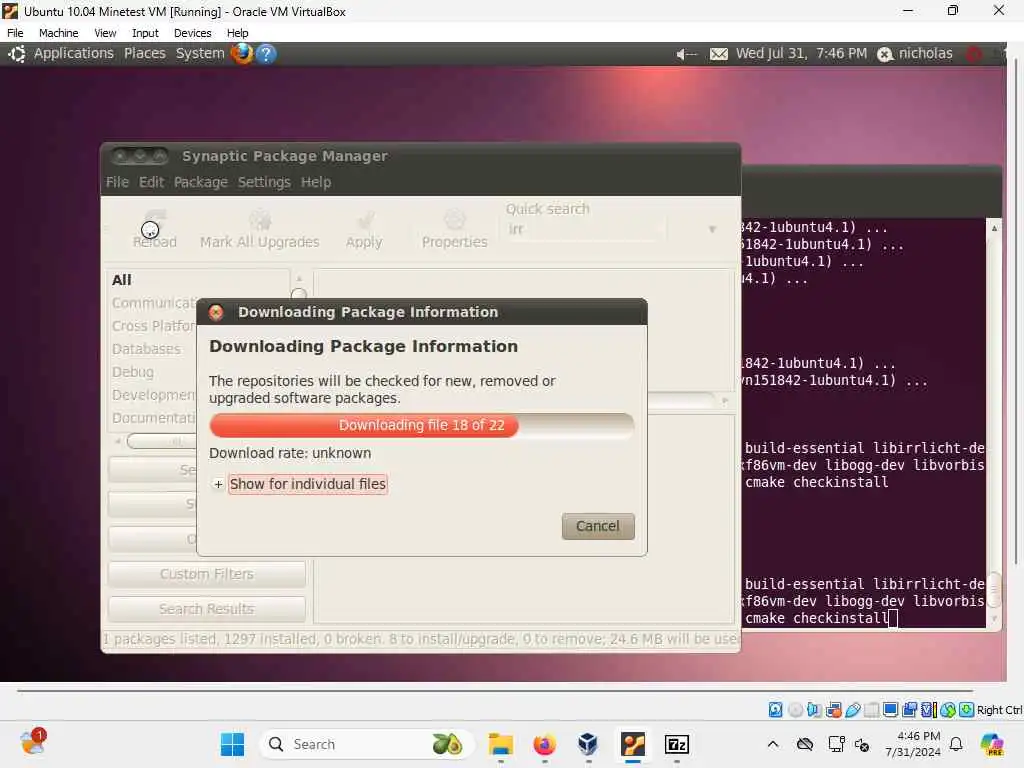Close the Downloading Package Information dialog

(x=216, y=312)
